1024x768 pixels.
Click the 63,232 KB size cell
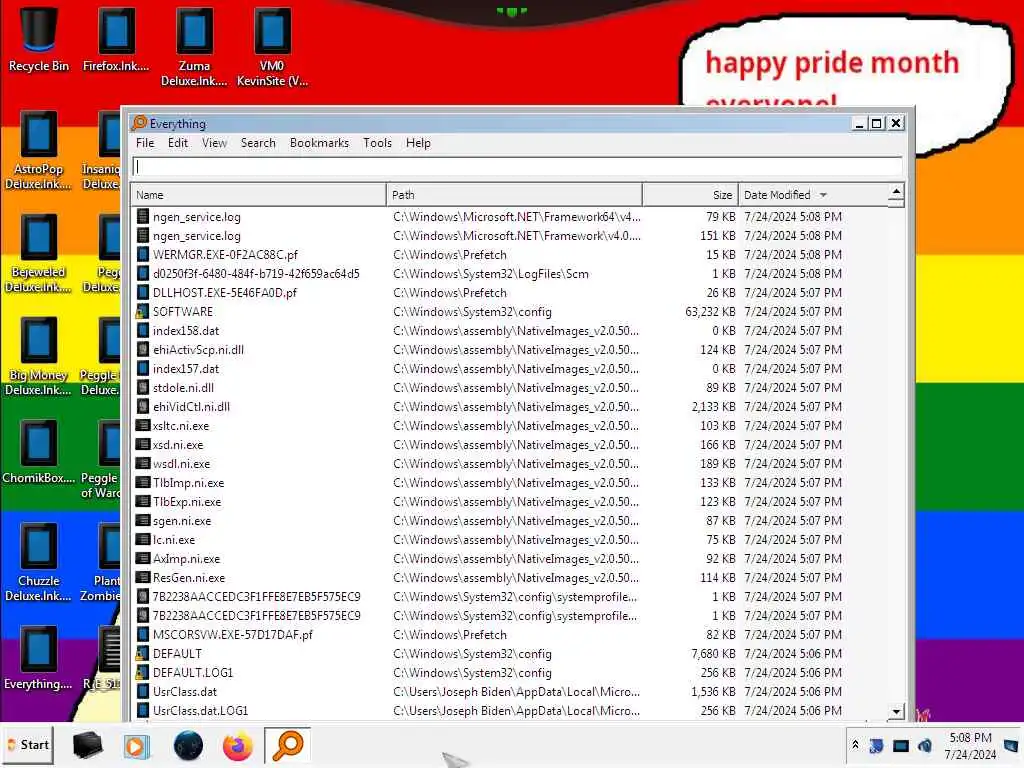pos(710,312)
